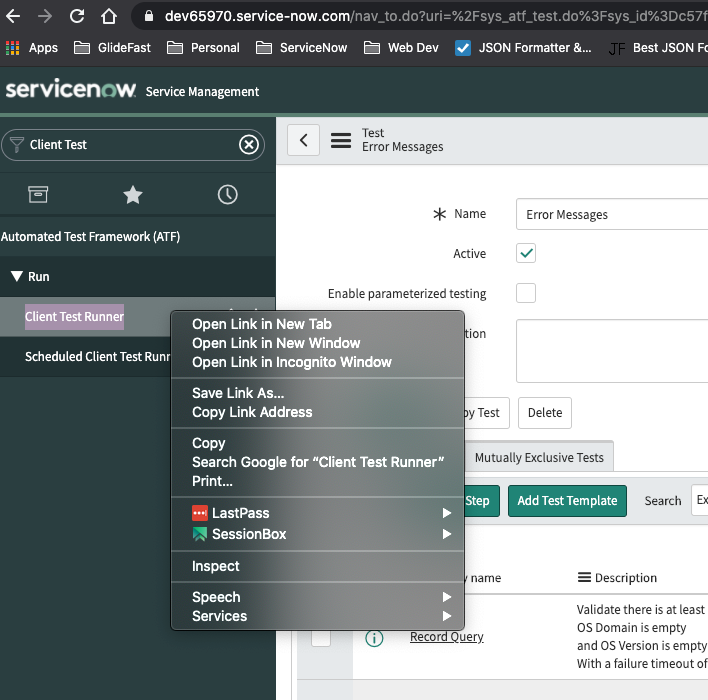Click the browser back arrow
The height and width of the screenshot is (700, 708).
13,16
